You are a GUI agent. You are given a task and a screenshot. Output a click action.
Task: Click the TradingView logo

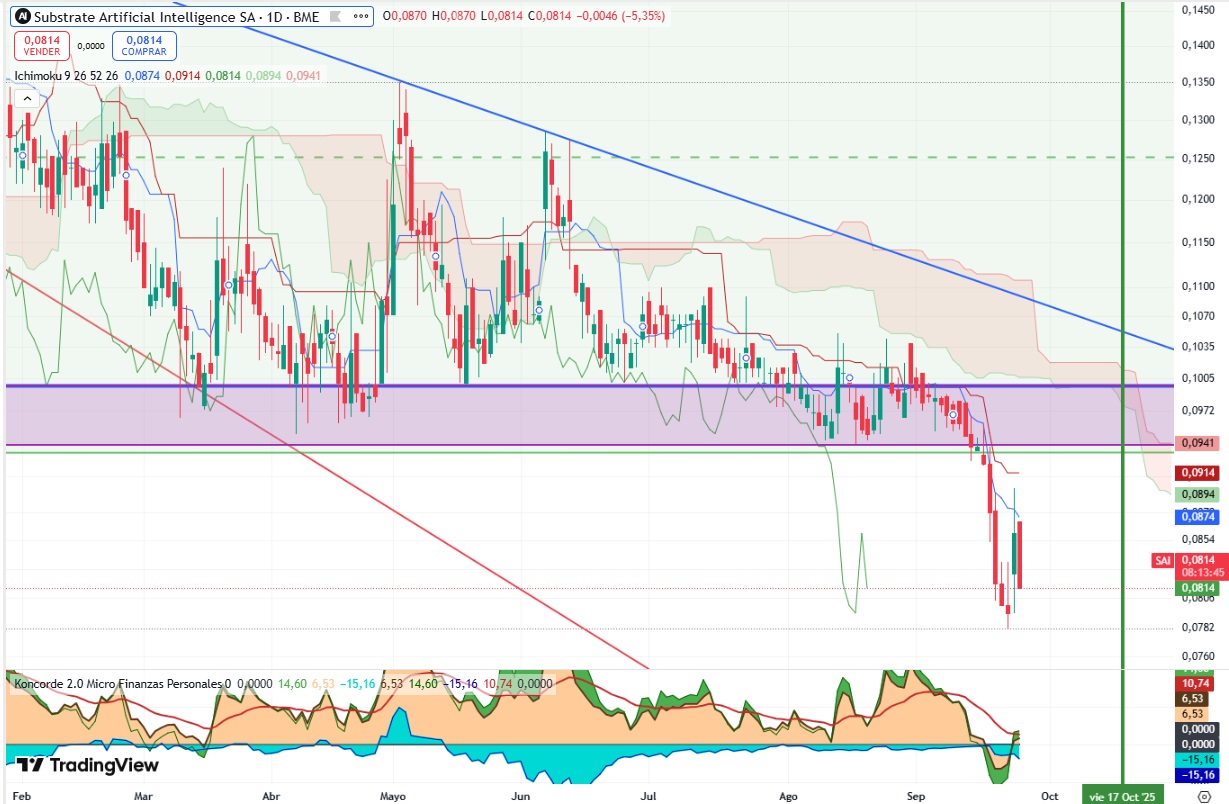[x=88, y=765]
